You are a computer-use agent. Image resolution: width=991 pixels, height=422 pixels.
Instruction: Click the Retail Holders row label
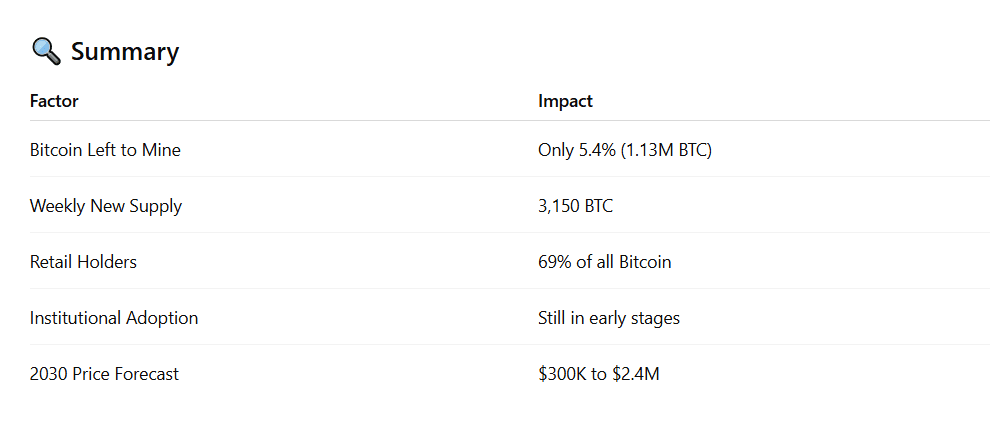[x=83, y=262]
